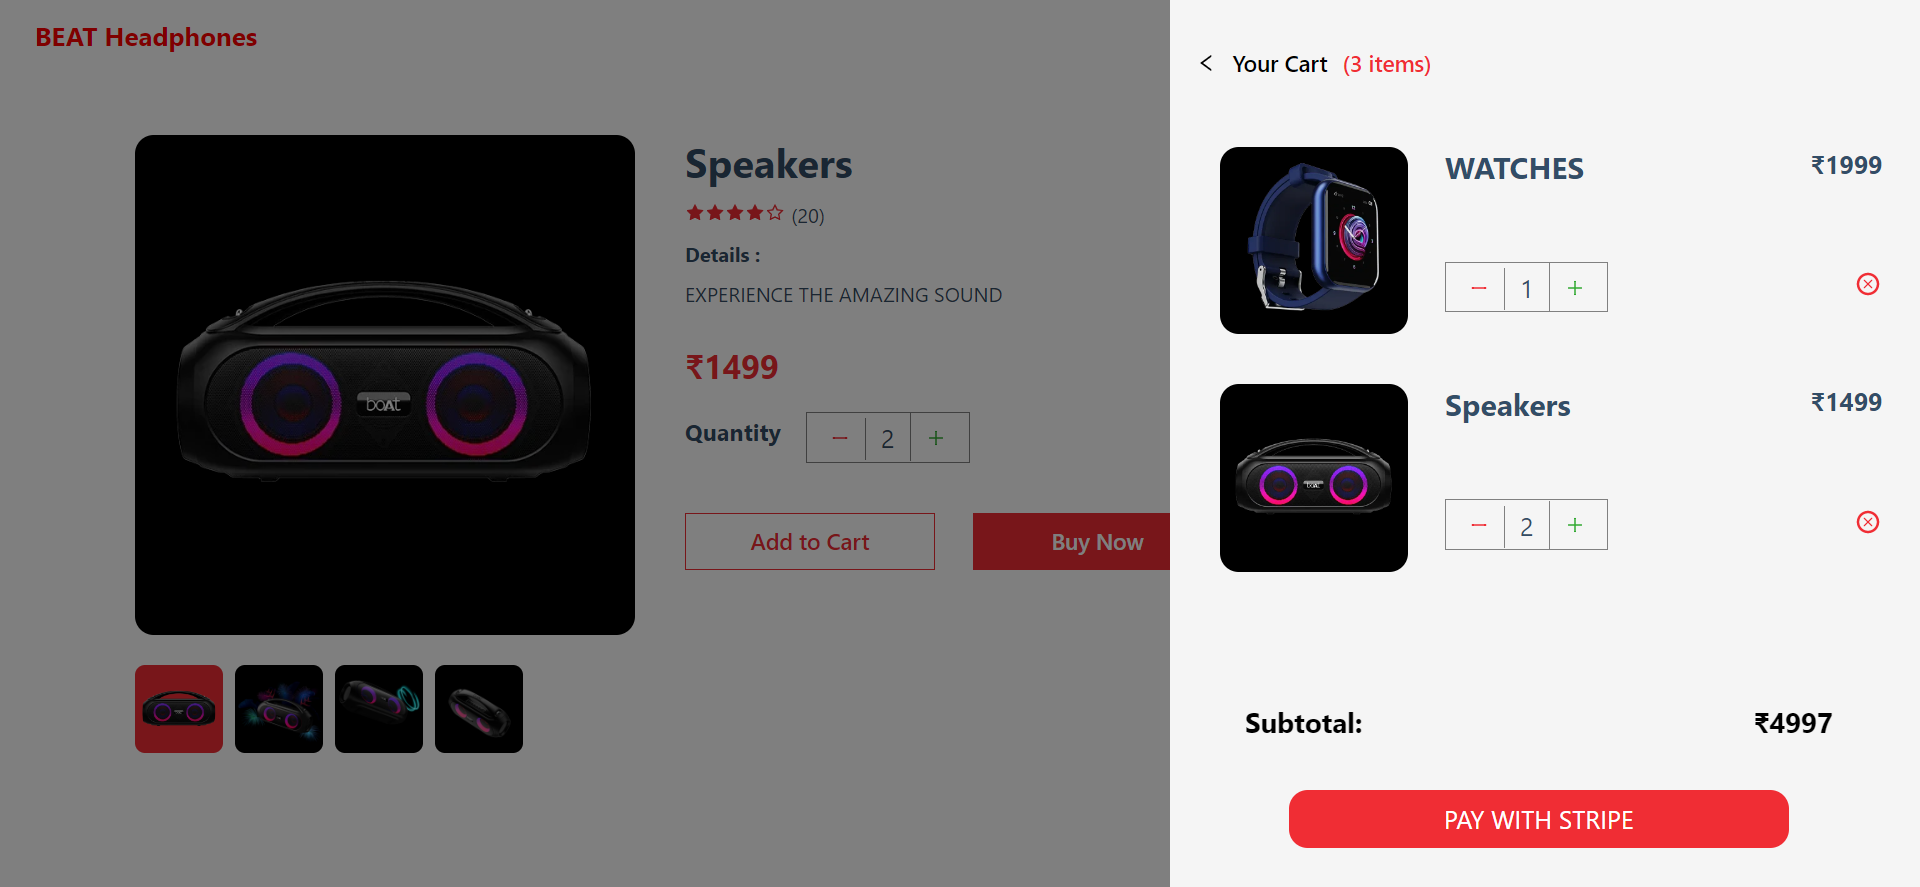Pay with Stripe for the cart

point(1538,819)
